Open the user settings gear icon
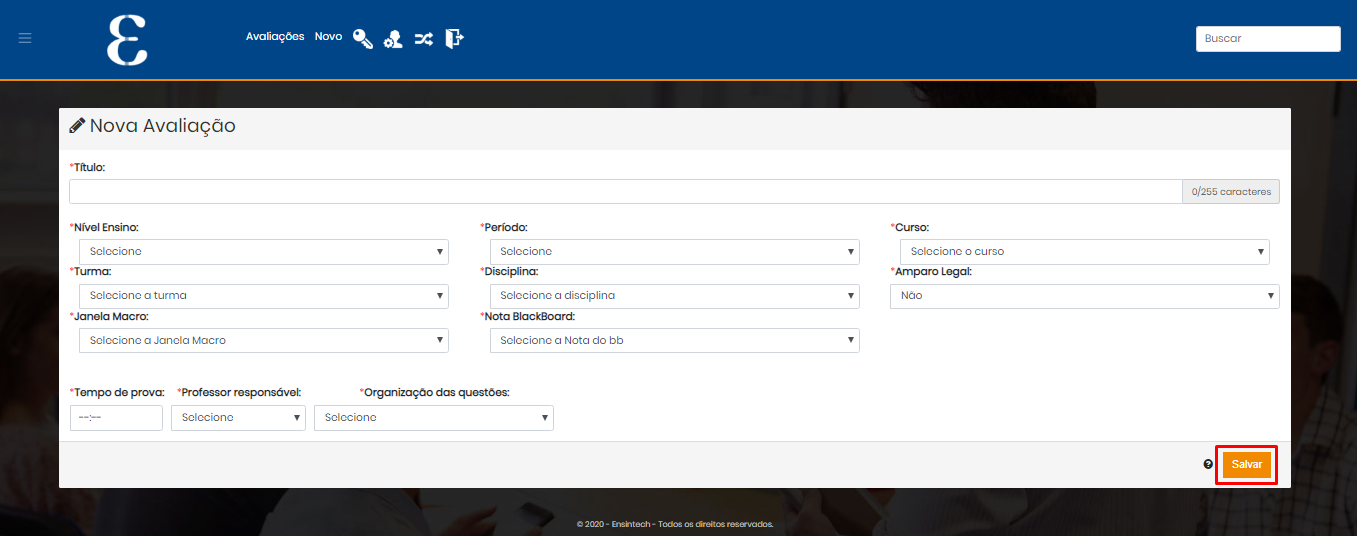Screen dimensions: 1357x536 click(x=393, y=39)
